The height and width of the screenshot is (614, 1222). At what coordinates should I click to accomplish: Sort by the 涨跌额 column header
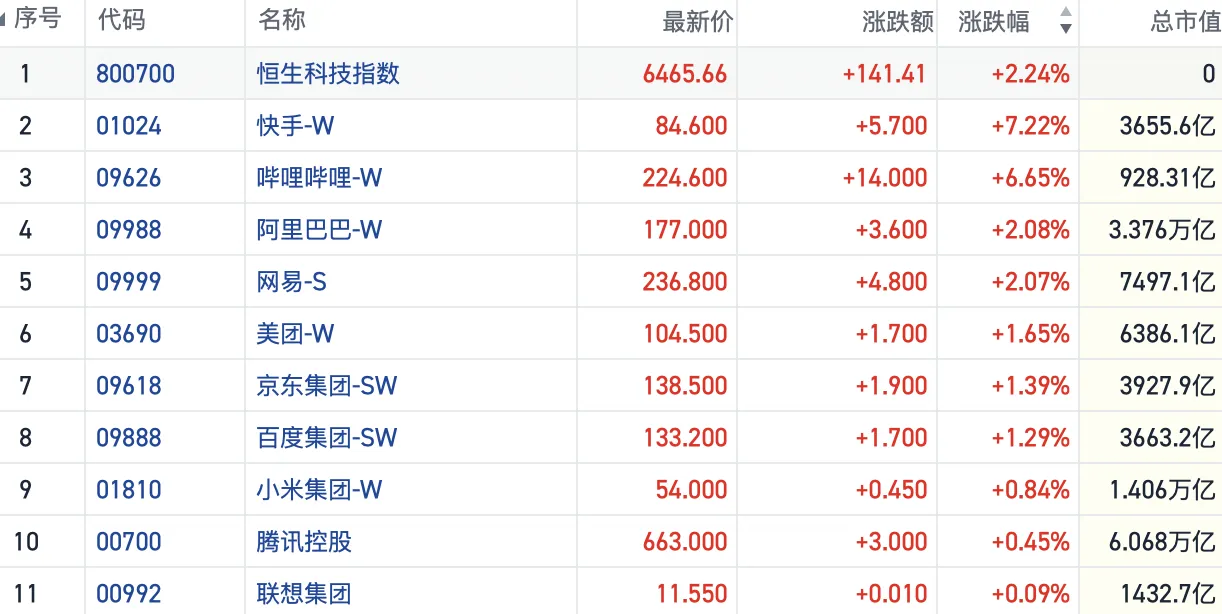[897, 22]
